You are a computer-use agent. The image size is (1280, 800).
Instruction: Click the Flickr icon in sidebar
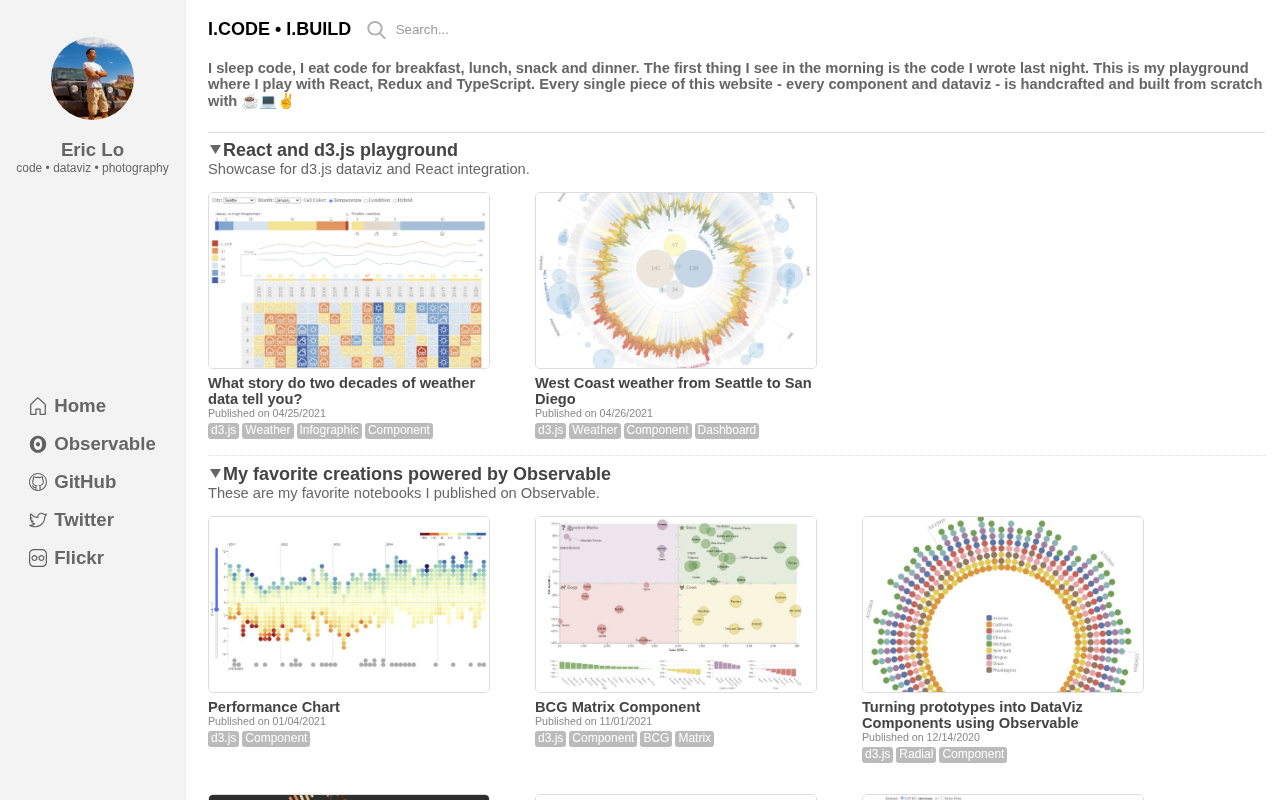38,558
